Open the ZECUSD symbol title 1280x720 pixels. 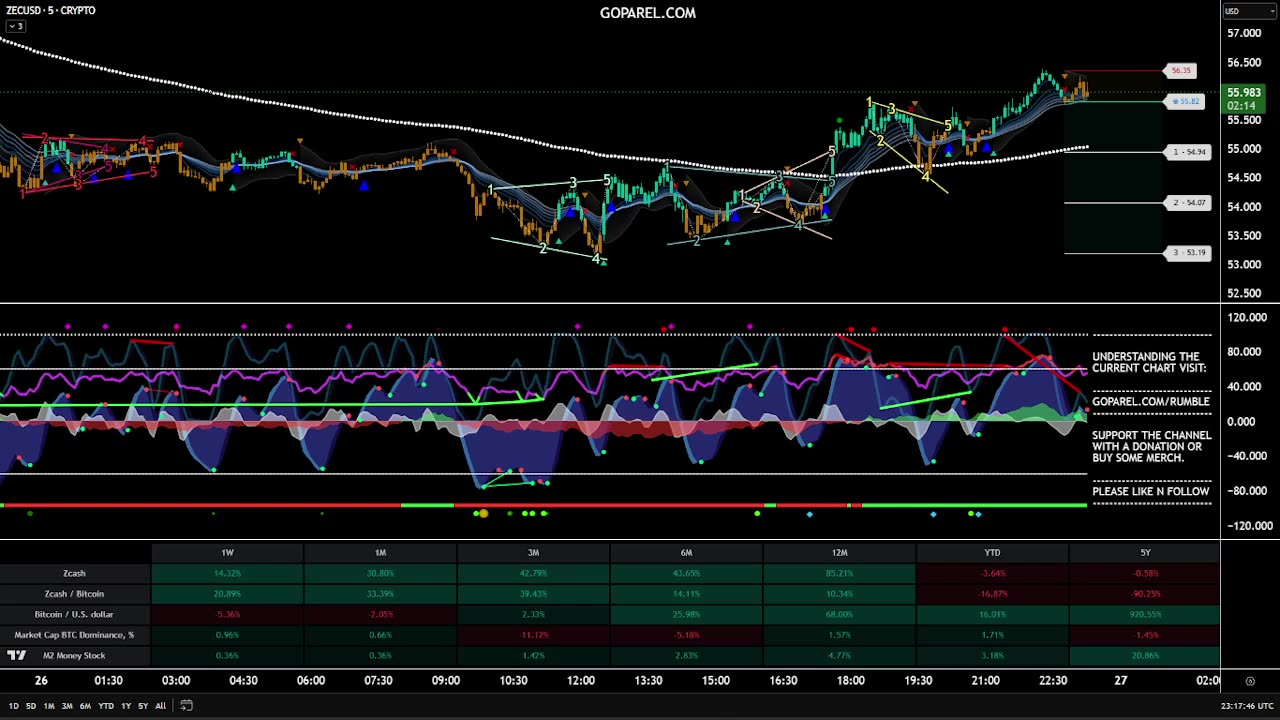(51, 10)
